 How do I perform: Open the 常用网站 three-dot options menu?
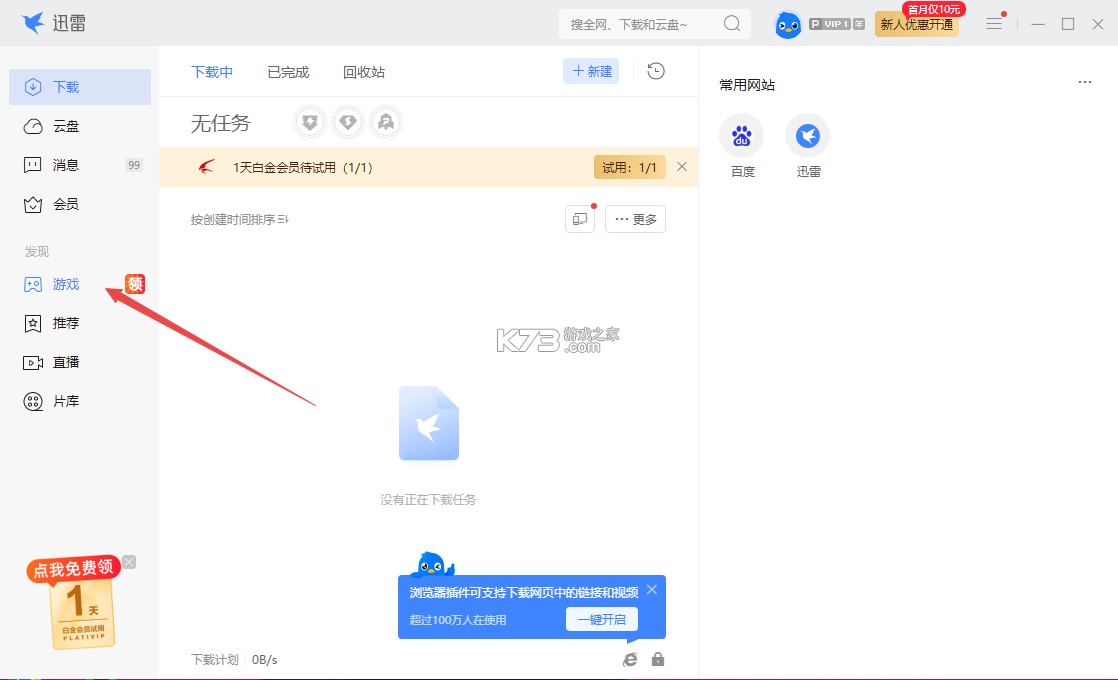(x=1084, y=83)
